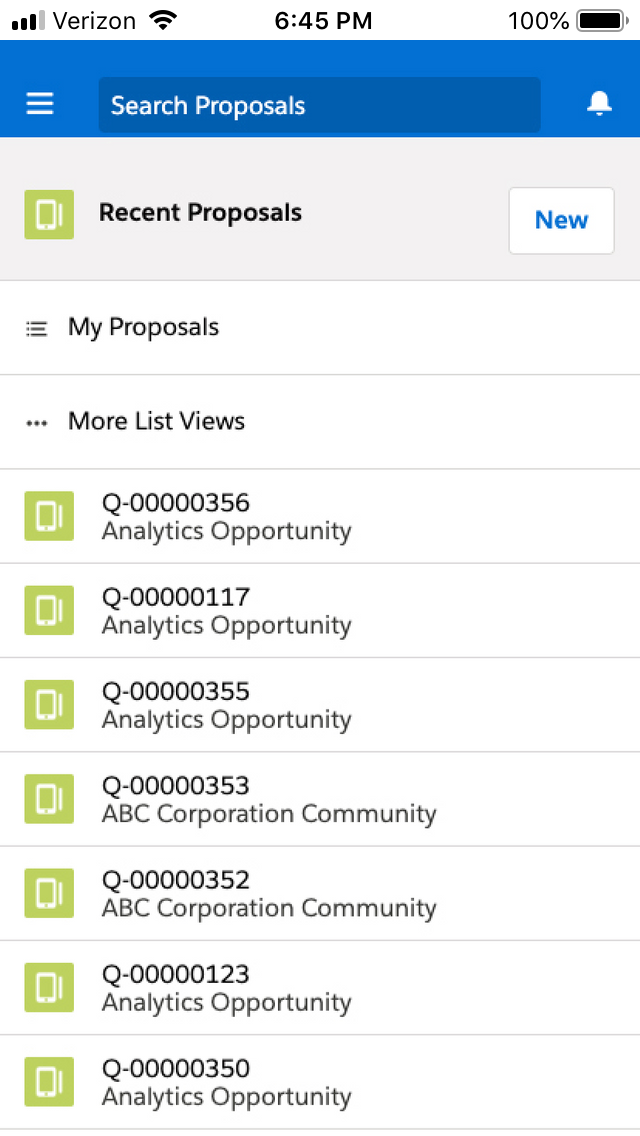Click the proposal icon beside Q-00000350
Viewport: 640px width, 1136px height.
pos(49,1082)
